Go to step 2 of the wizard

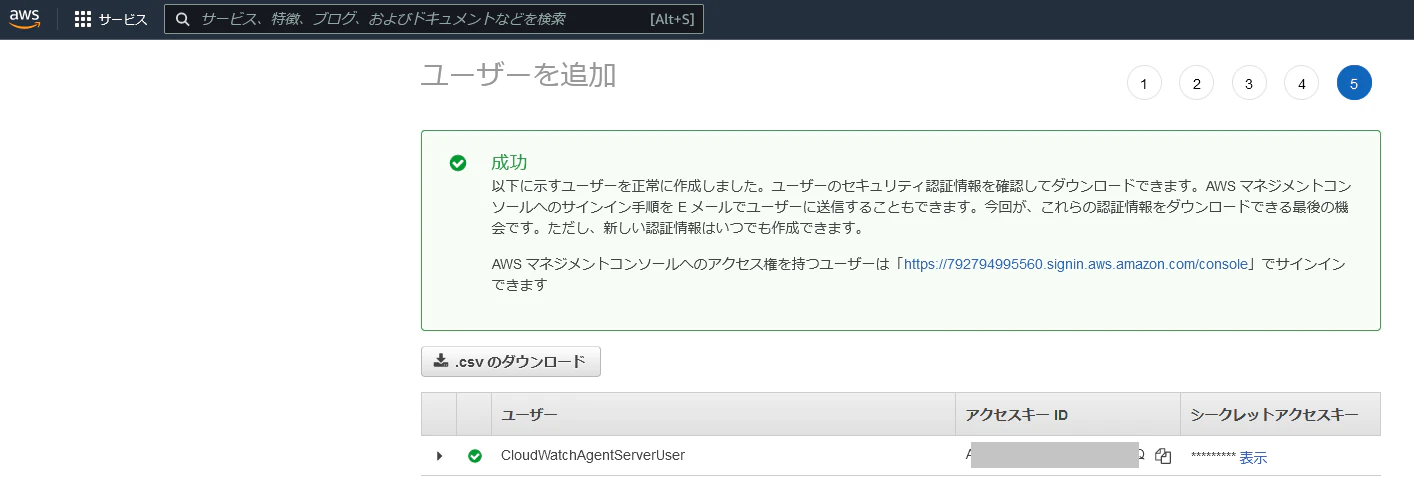[1196, 84]
